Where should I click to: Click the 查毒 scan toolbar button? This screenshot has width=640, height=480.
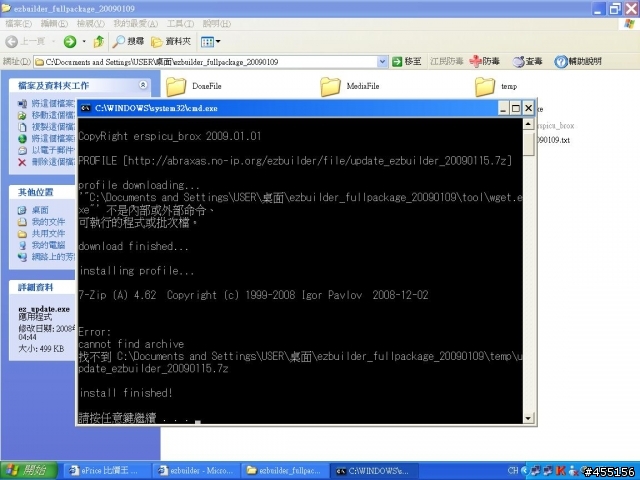(x=527, y=61)
